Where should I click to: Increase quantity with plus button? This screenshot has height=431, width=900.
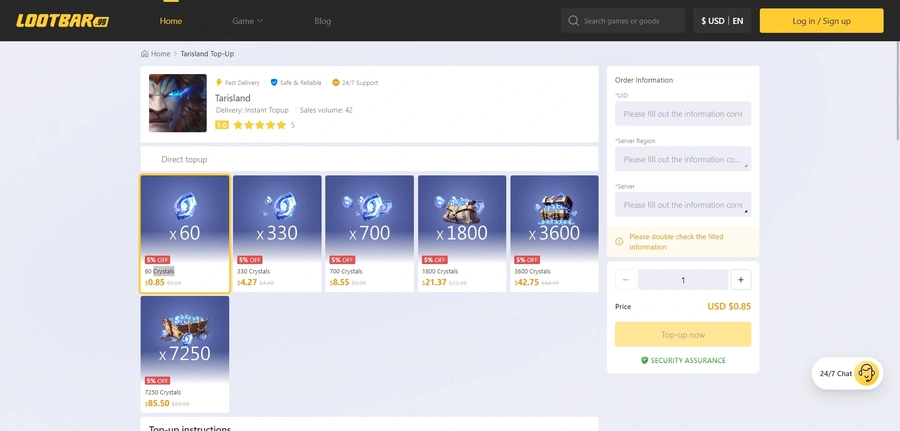point(740,279)
